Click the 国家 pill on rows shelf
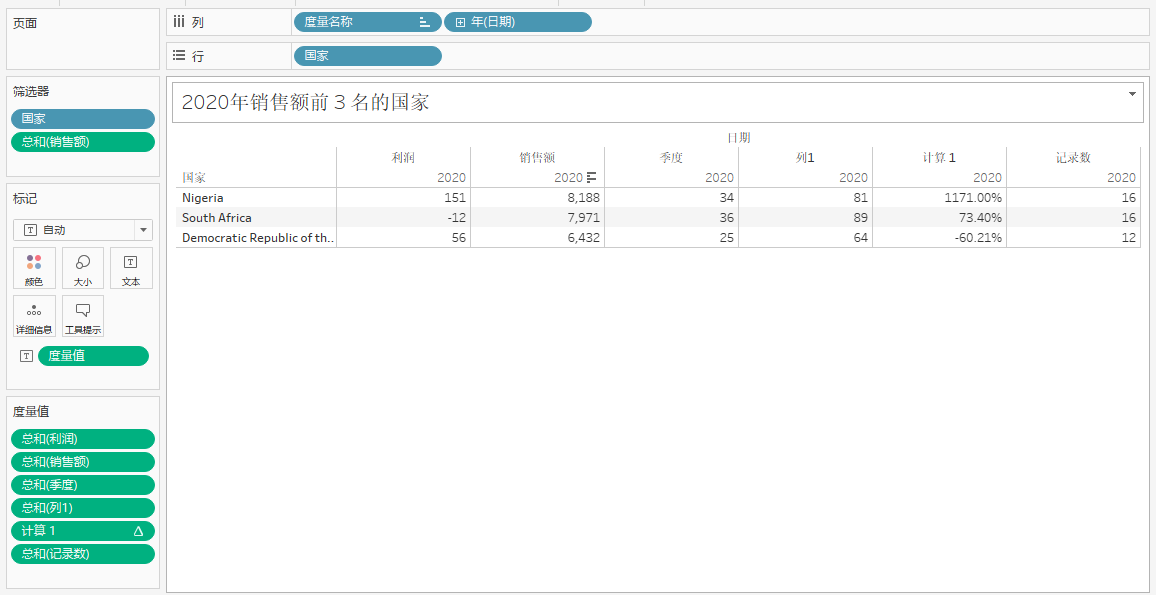Viewport: 1156px width, 595px height. click(367, 56)
